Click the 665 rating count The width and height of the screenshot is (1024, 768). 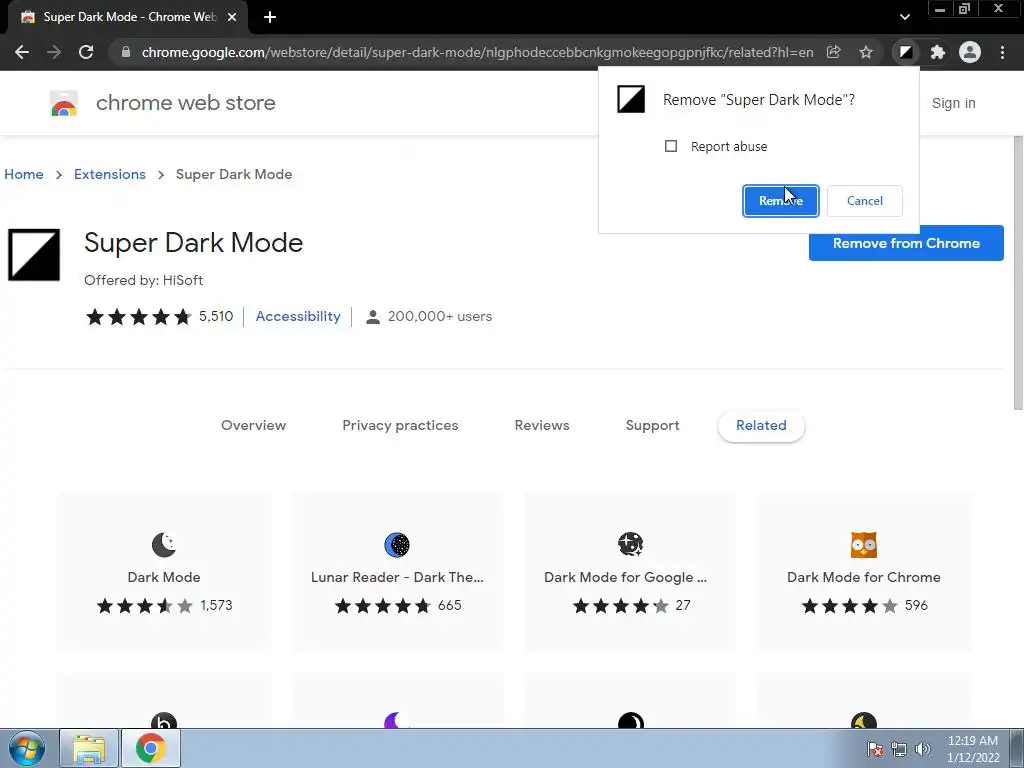coord(449,605)
